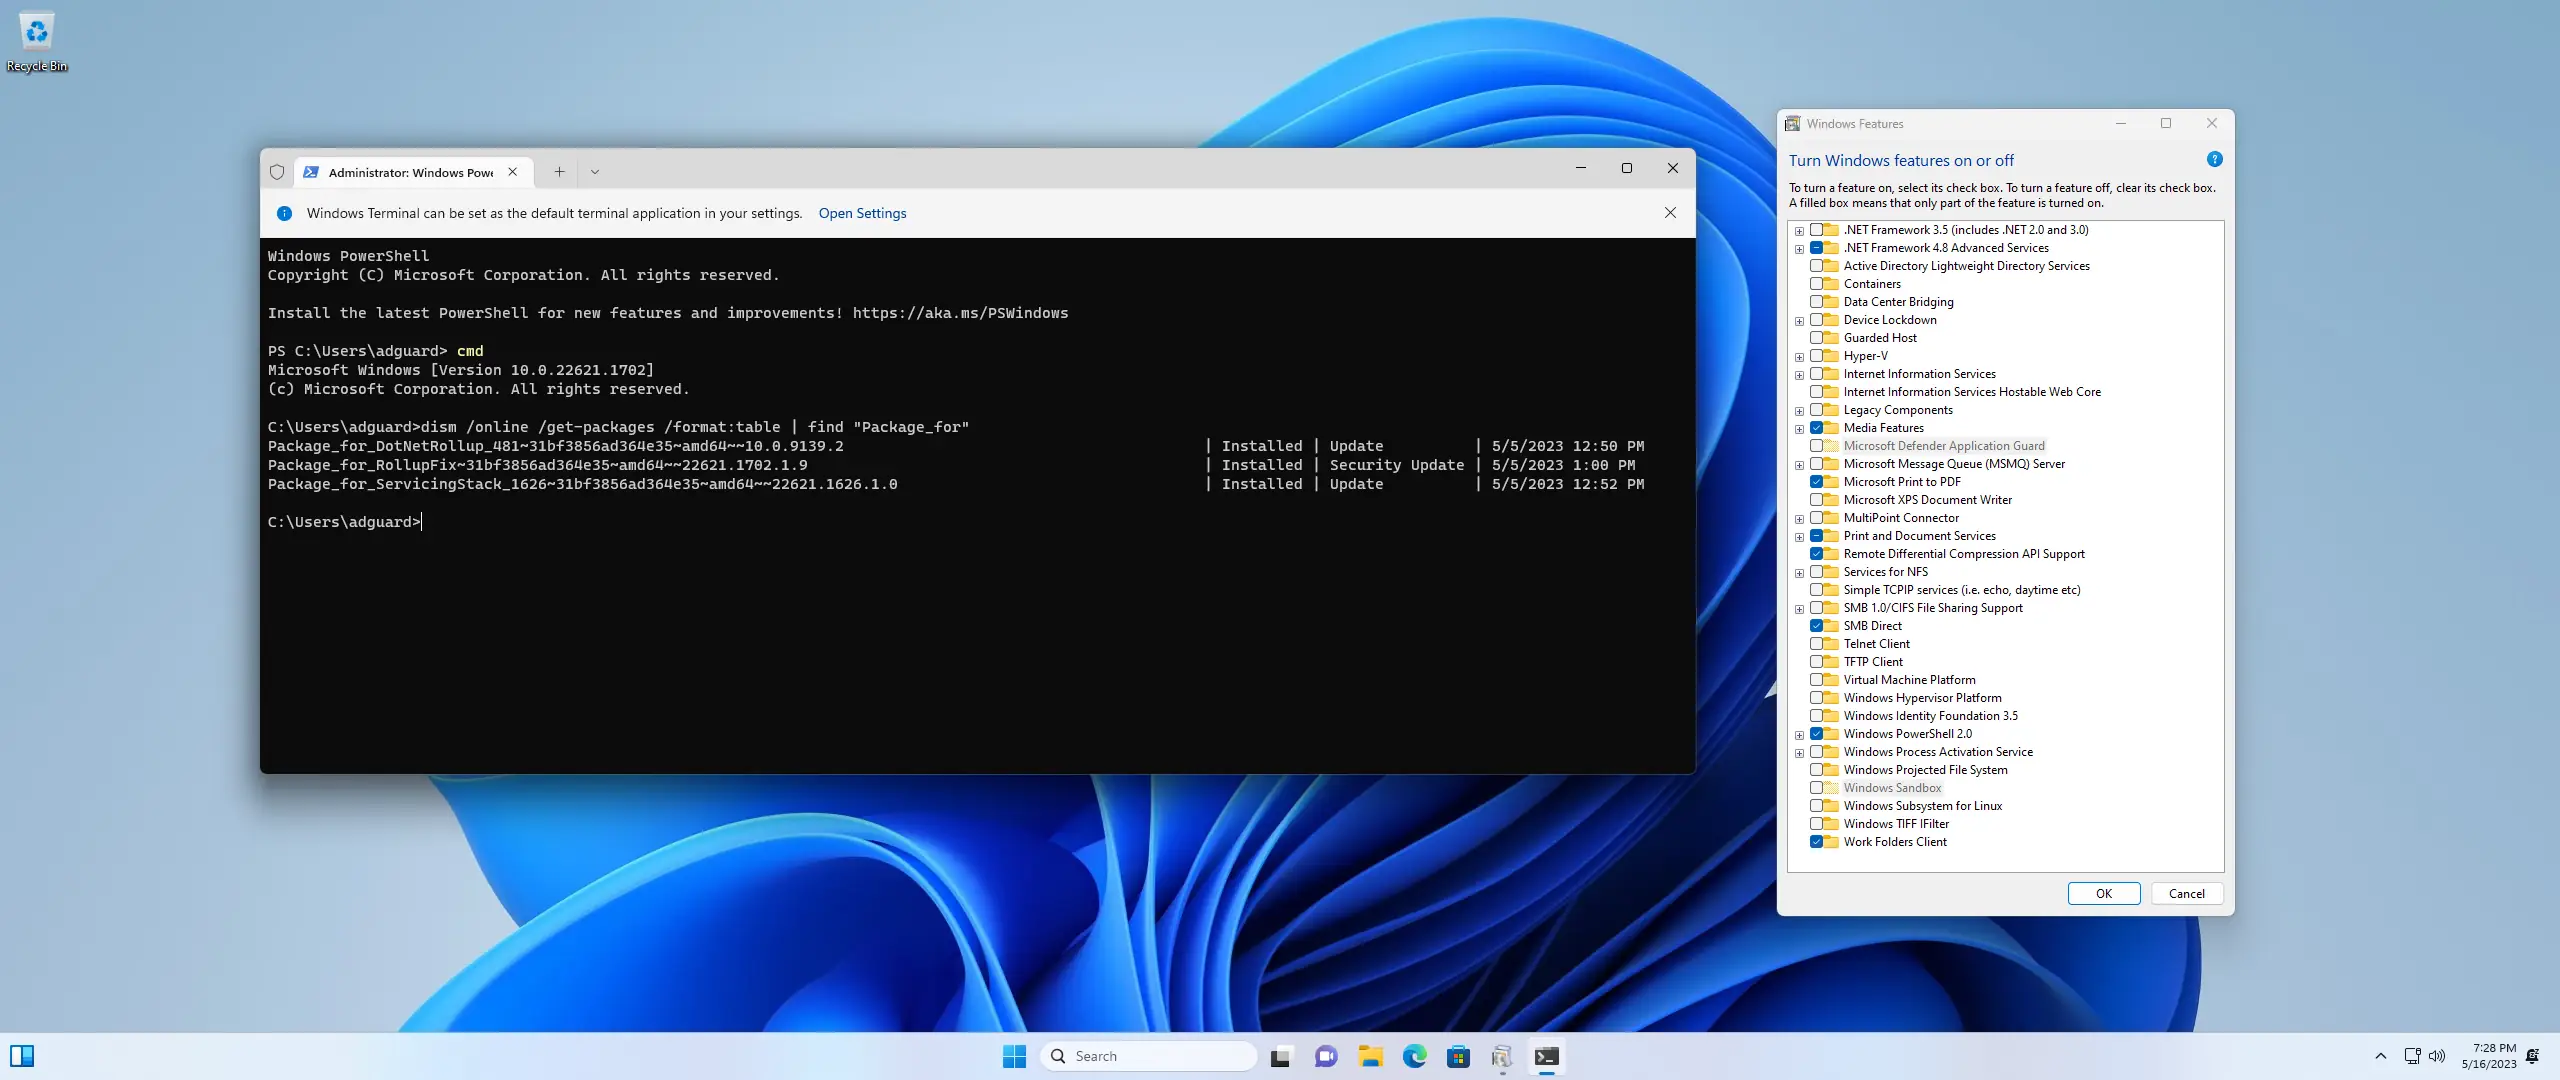Screen dimensions: 2560x1080
Task: Check Windows Subsystem for Linux box
Action: 1816,806
